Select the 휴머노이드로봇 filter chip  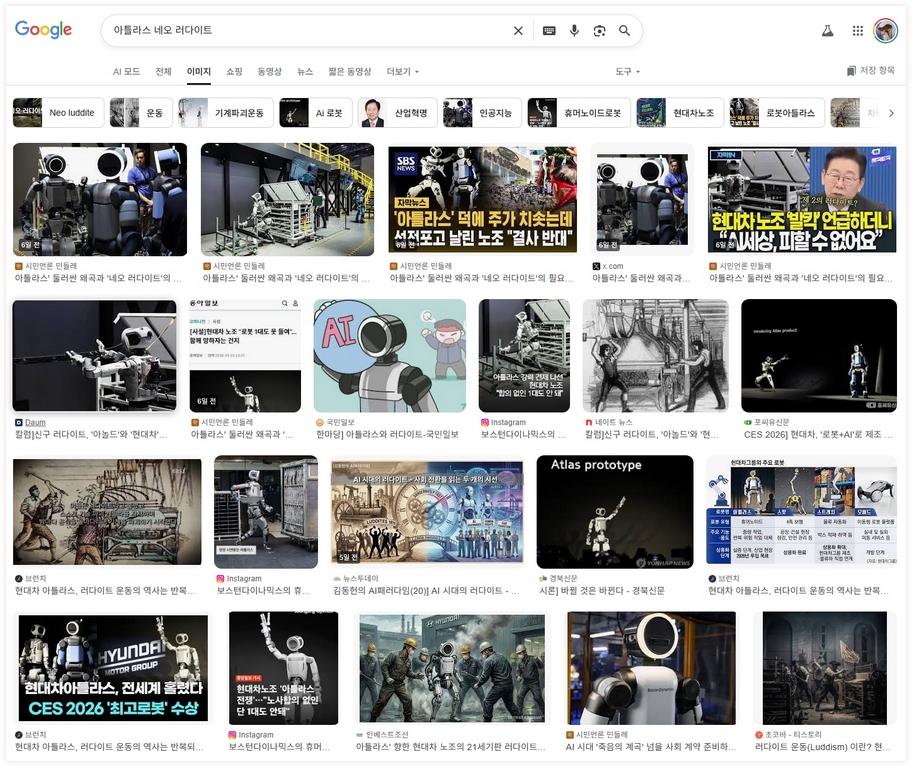[579, 113]
